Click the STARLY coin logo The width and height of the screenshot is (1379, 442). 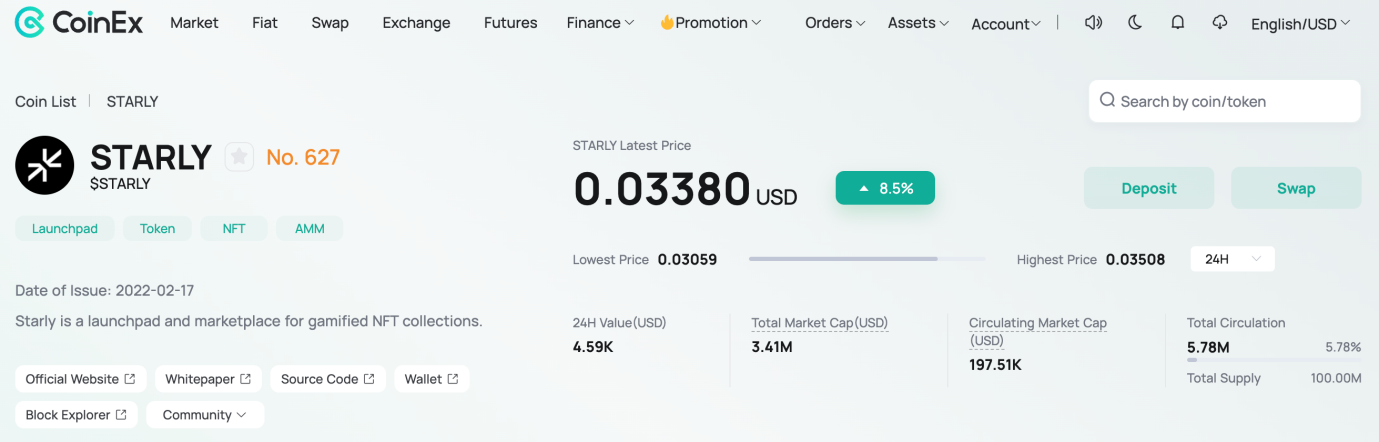(x=44, y=165)
